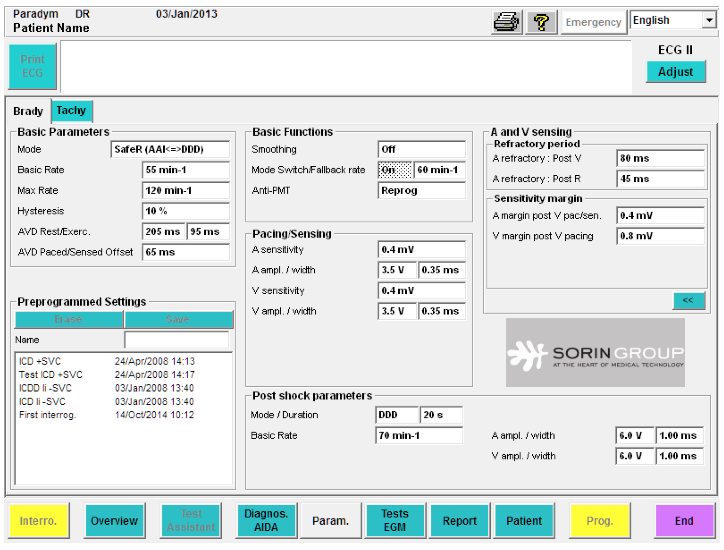Select Post shock V amplitude 6.0 V
Image resolution: width=724 pixels, height=550 pixels.
[x=635, y=456]
